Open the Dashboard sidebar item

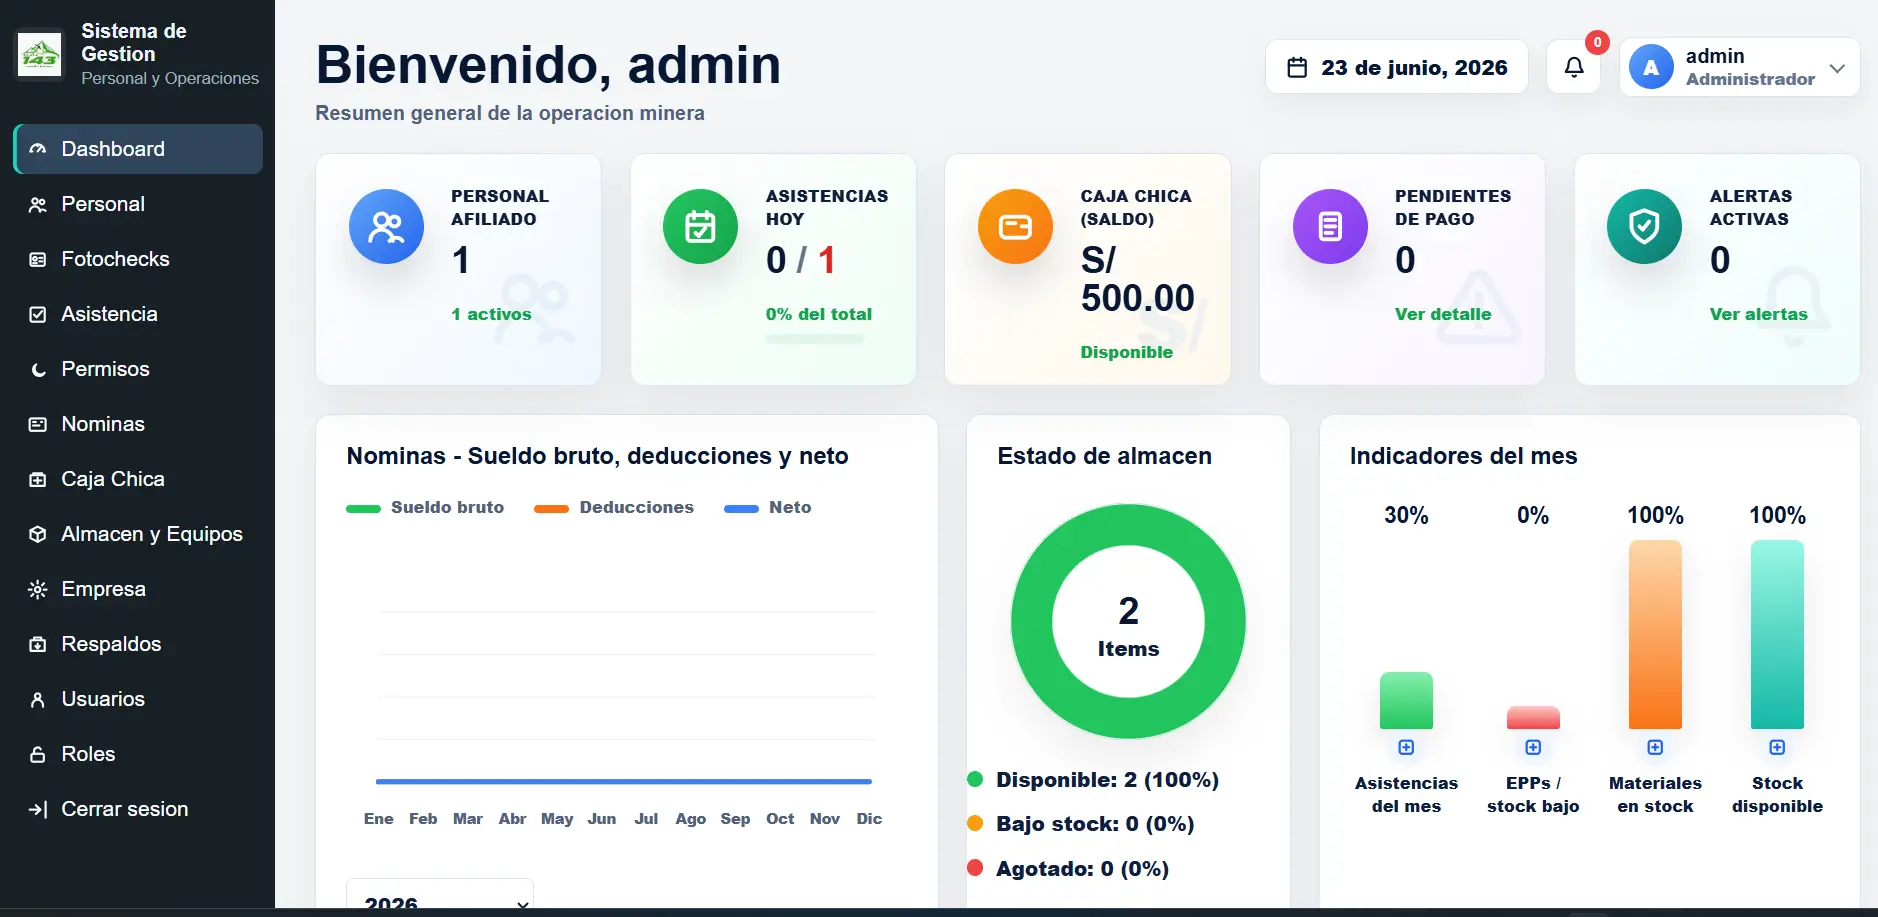[138, 149]
